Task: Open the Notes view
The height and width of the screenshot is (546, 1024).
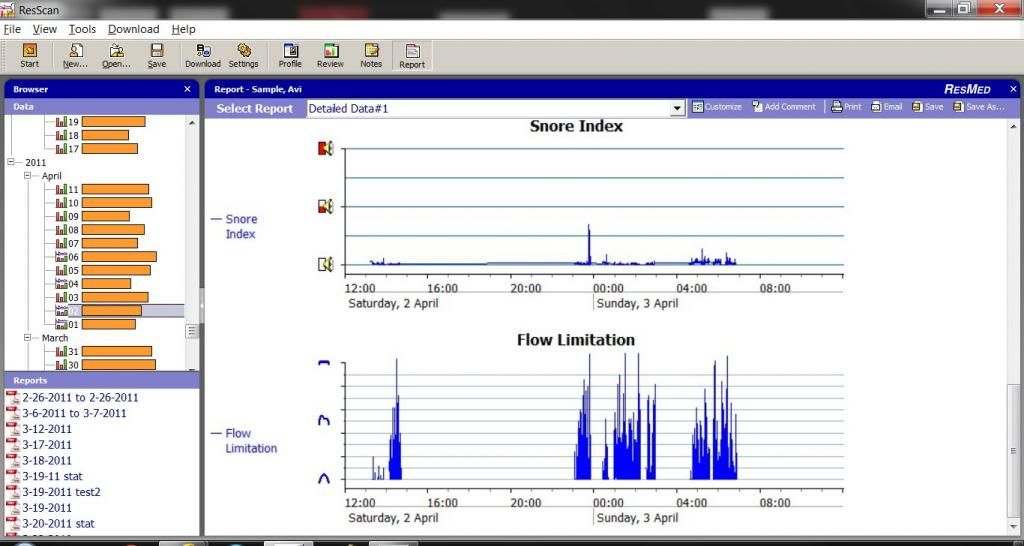Action: [371, 56]
